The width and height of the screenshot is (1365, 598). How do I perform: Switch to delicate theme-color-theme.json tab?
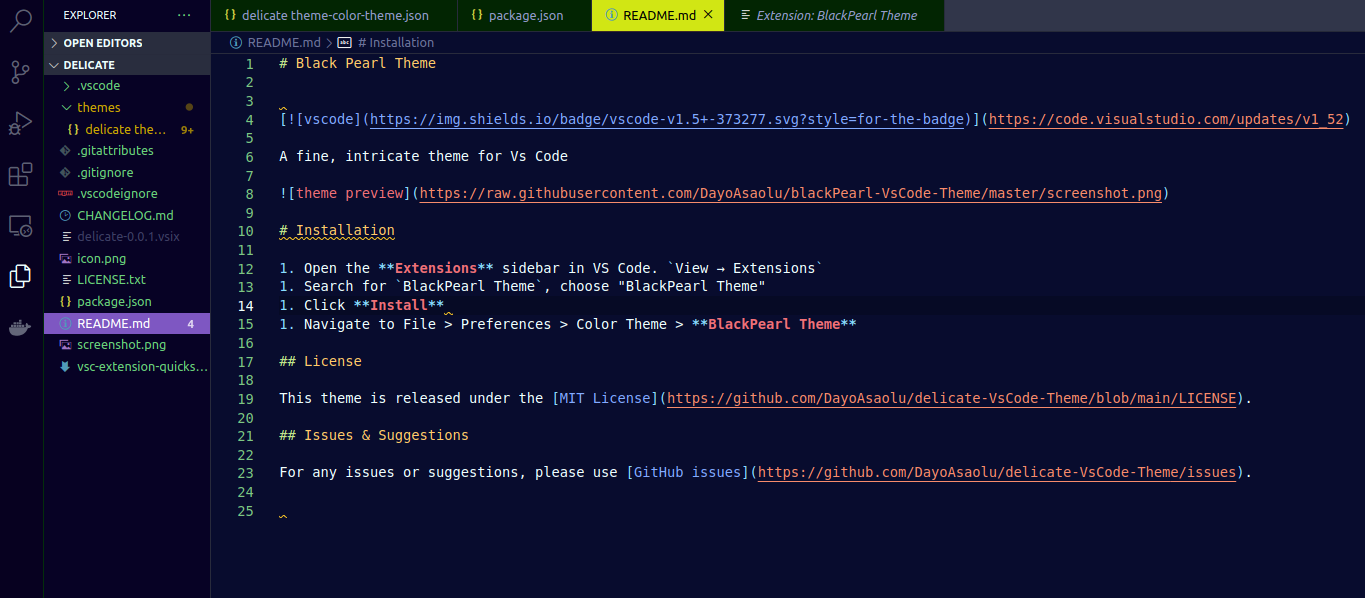tap(334, 15)
